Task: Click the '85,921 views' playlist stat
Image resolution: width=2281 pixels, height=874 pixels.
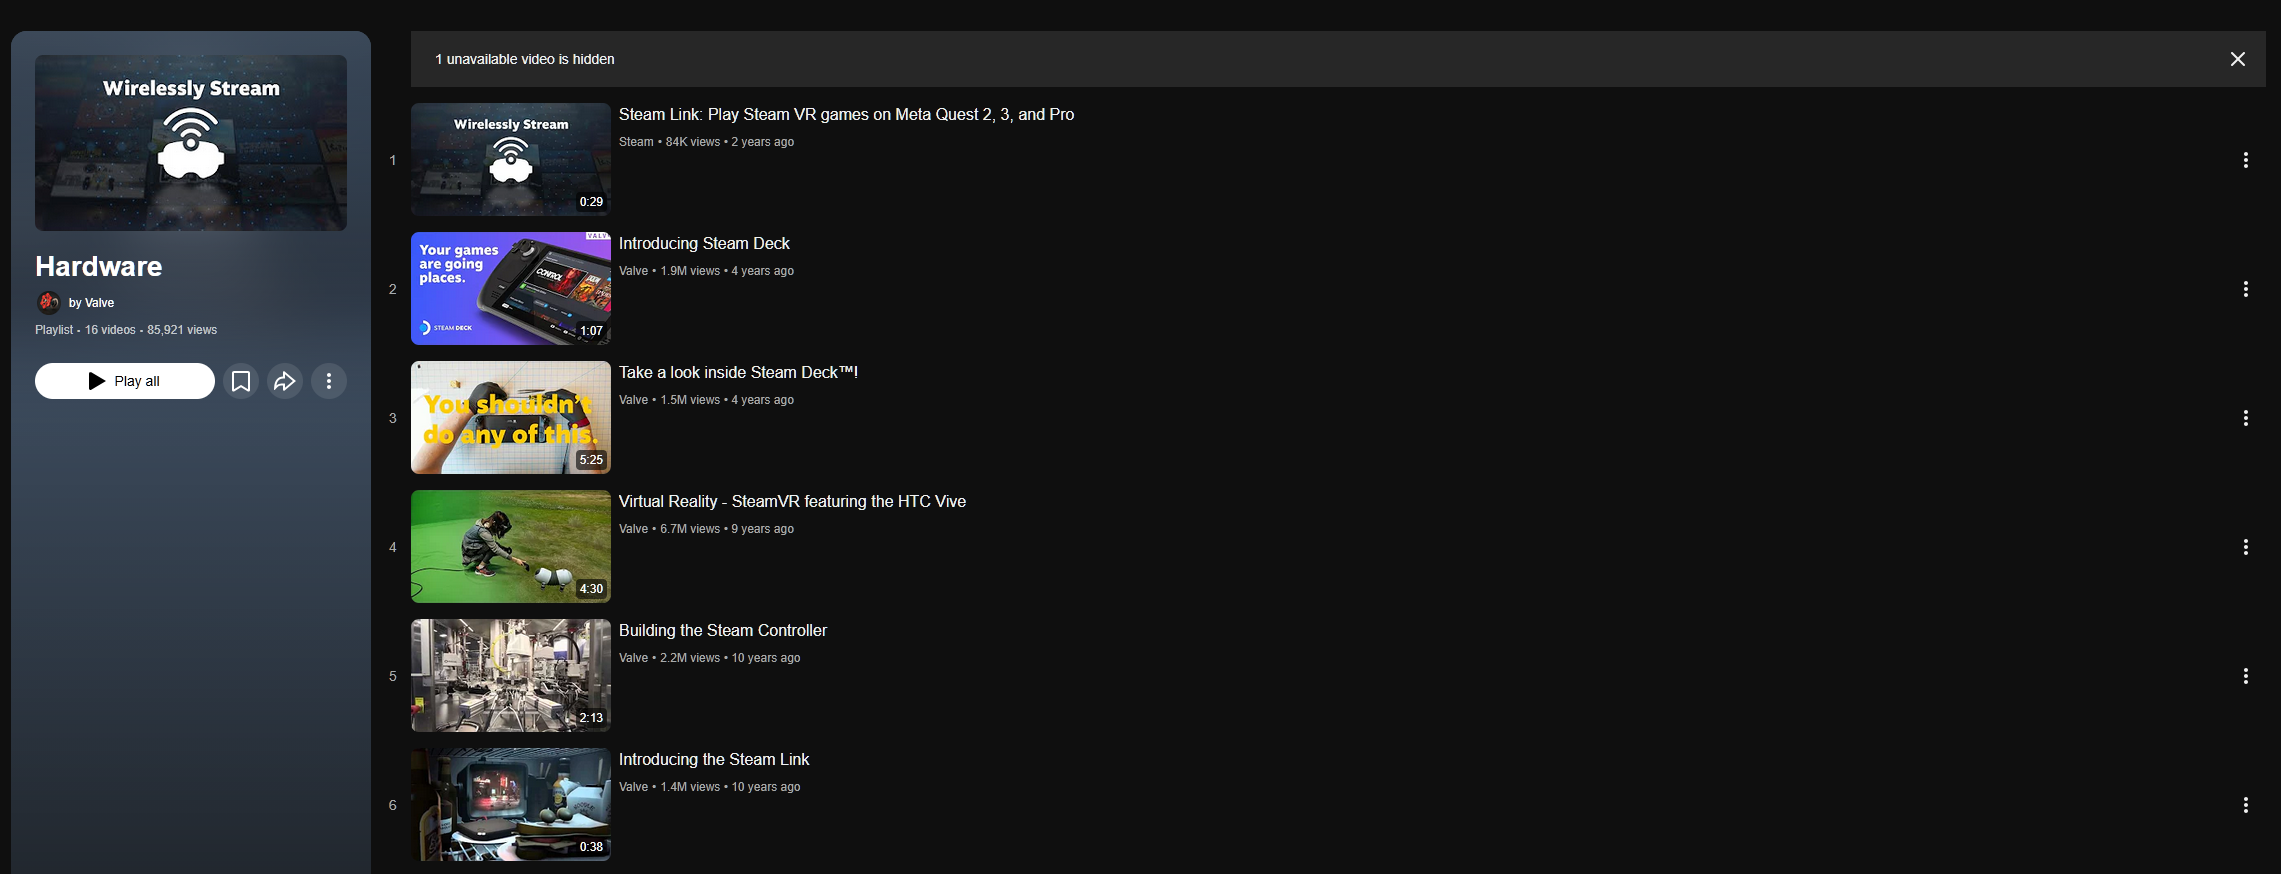Action: pos(182,330)
